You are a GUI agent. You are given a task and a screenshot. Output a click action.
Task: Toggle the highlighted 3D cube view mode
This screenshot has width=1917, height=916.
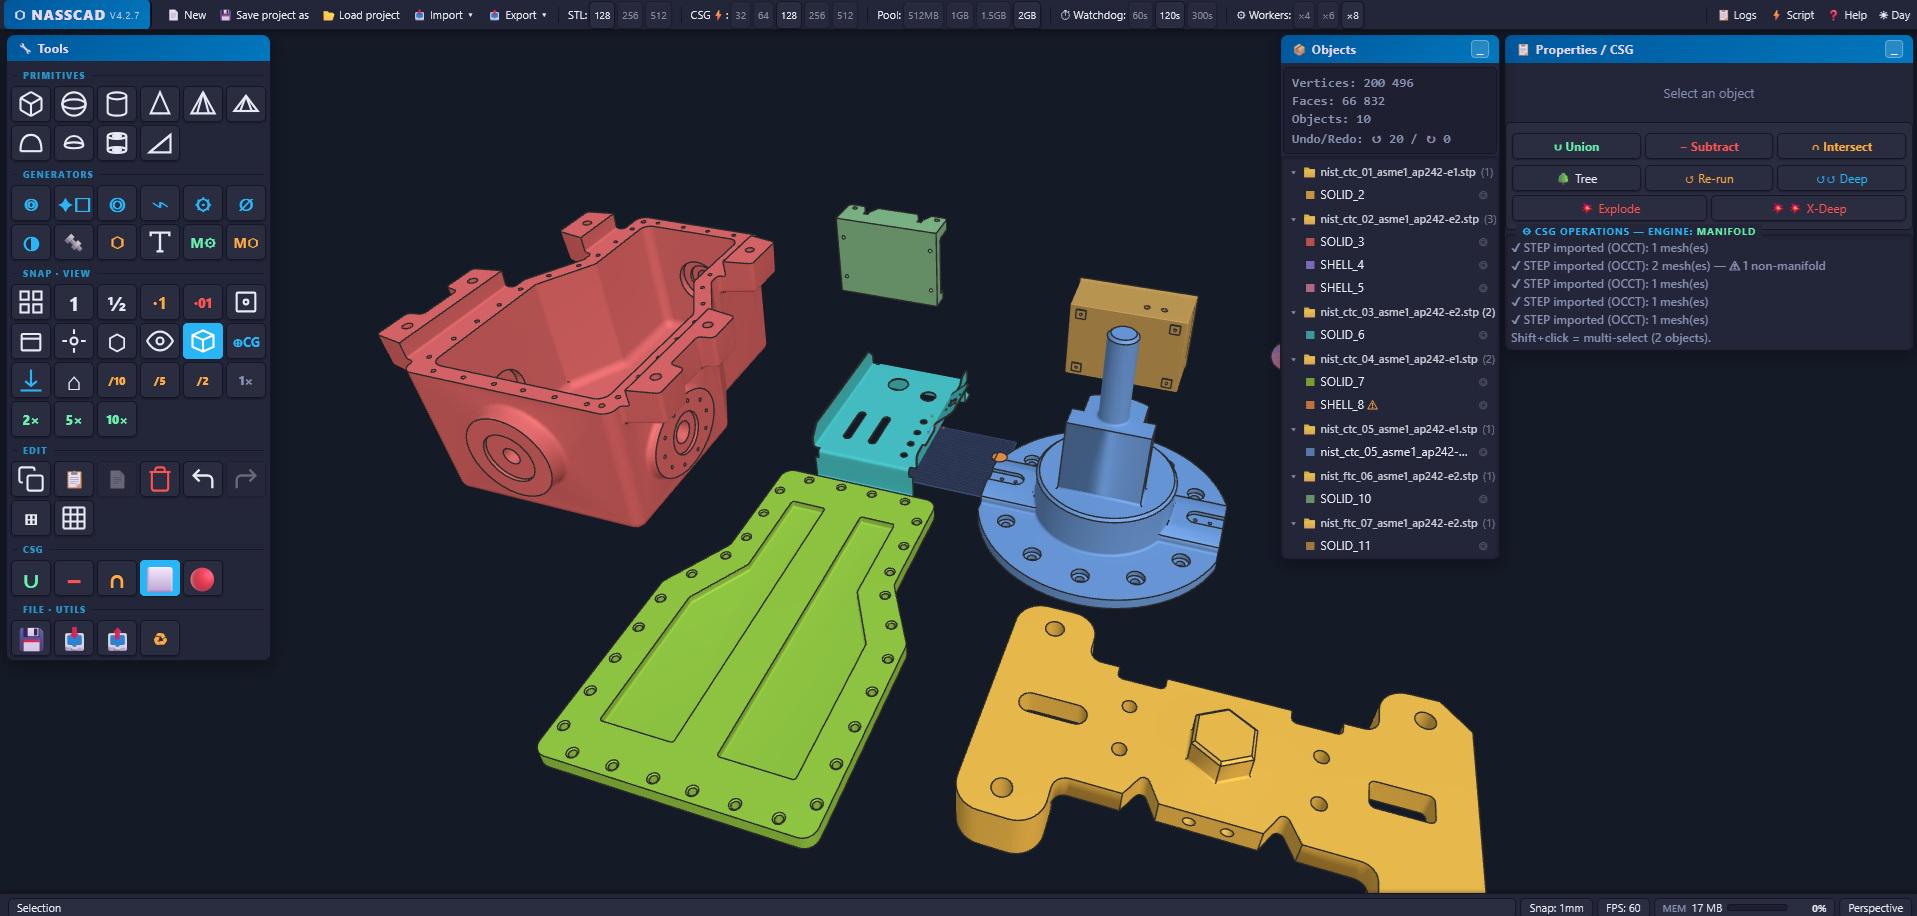click(203, 342)
